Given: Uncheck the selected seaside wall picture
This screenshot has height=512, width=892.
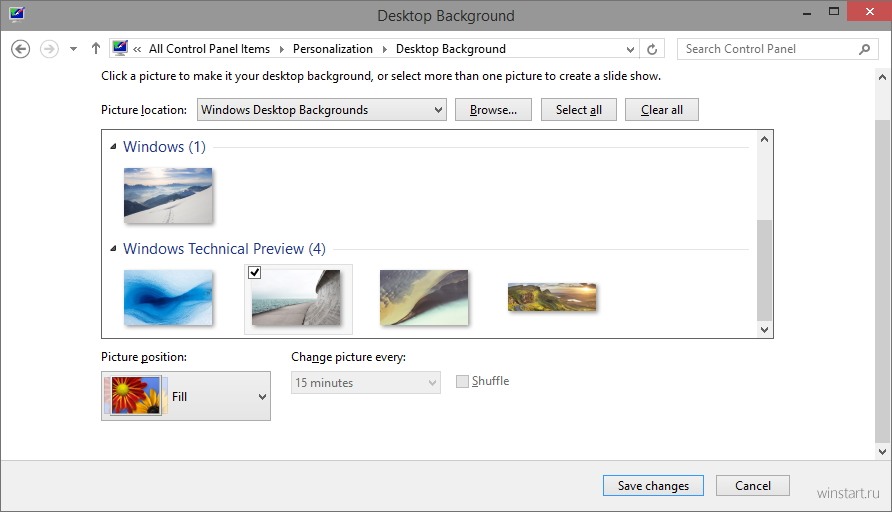Looking at the screenshot, I should [254, 272].
